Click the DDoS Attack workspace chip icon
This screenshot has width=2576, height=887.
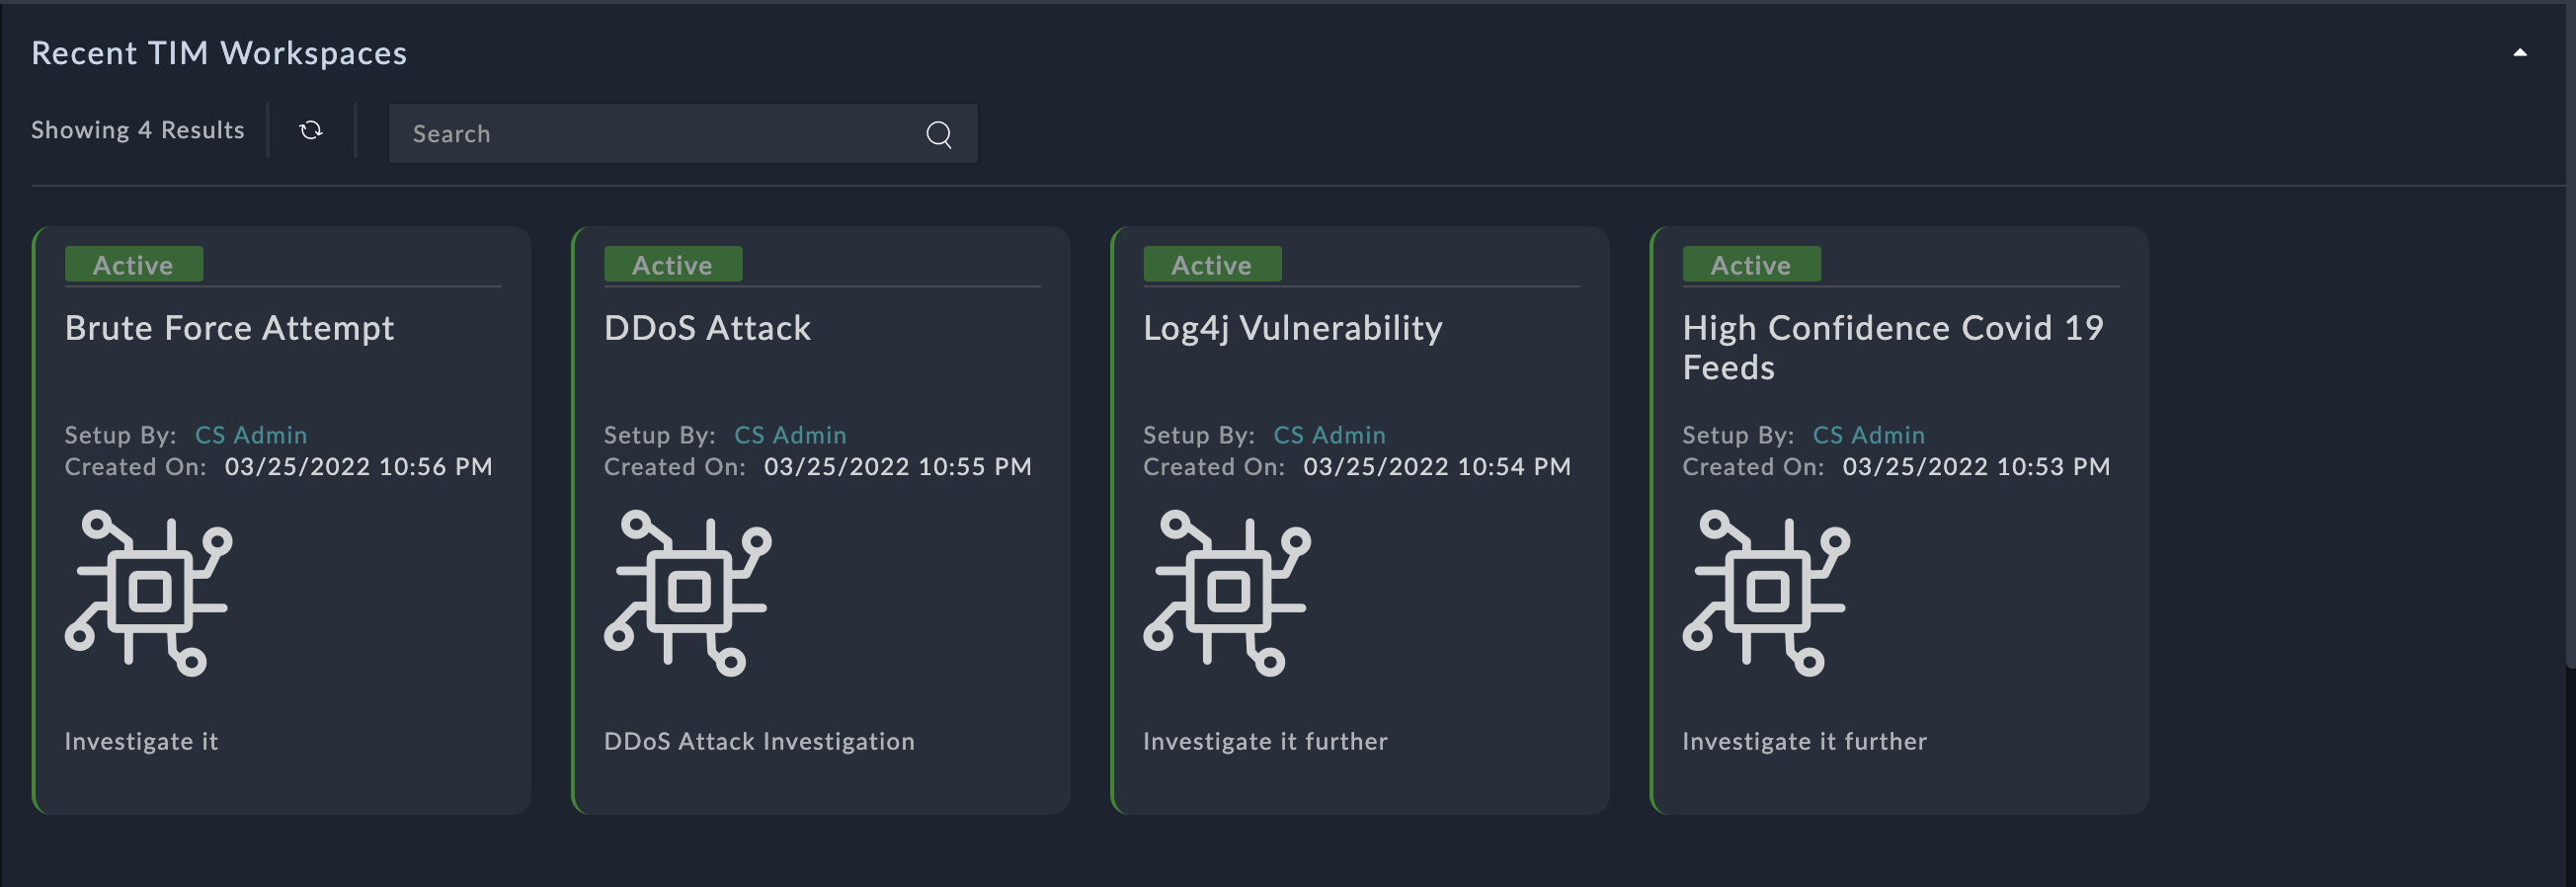[688, 593]
